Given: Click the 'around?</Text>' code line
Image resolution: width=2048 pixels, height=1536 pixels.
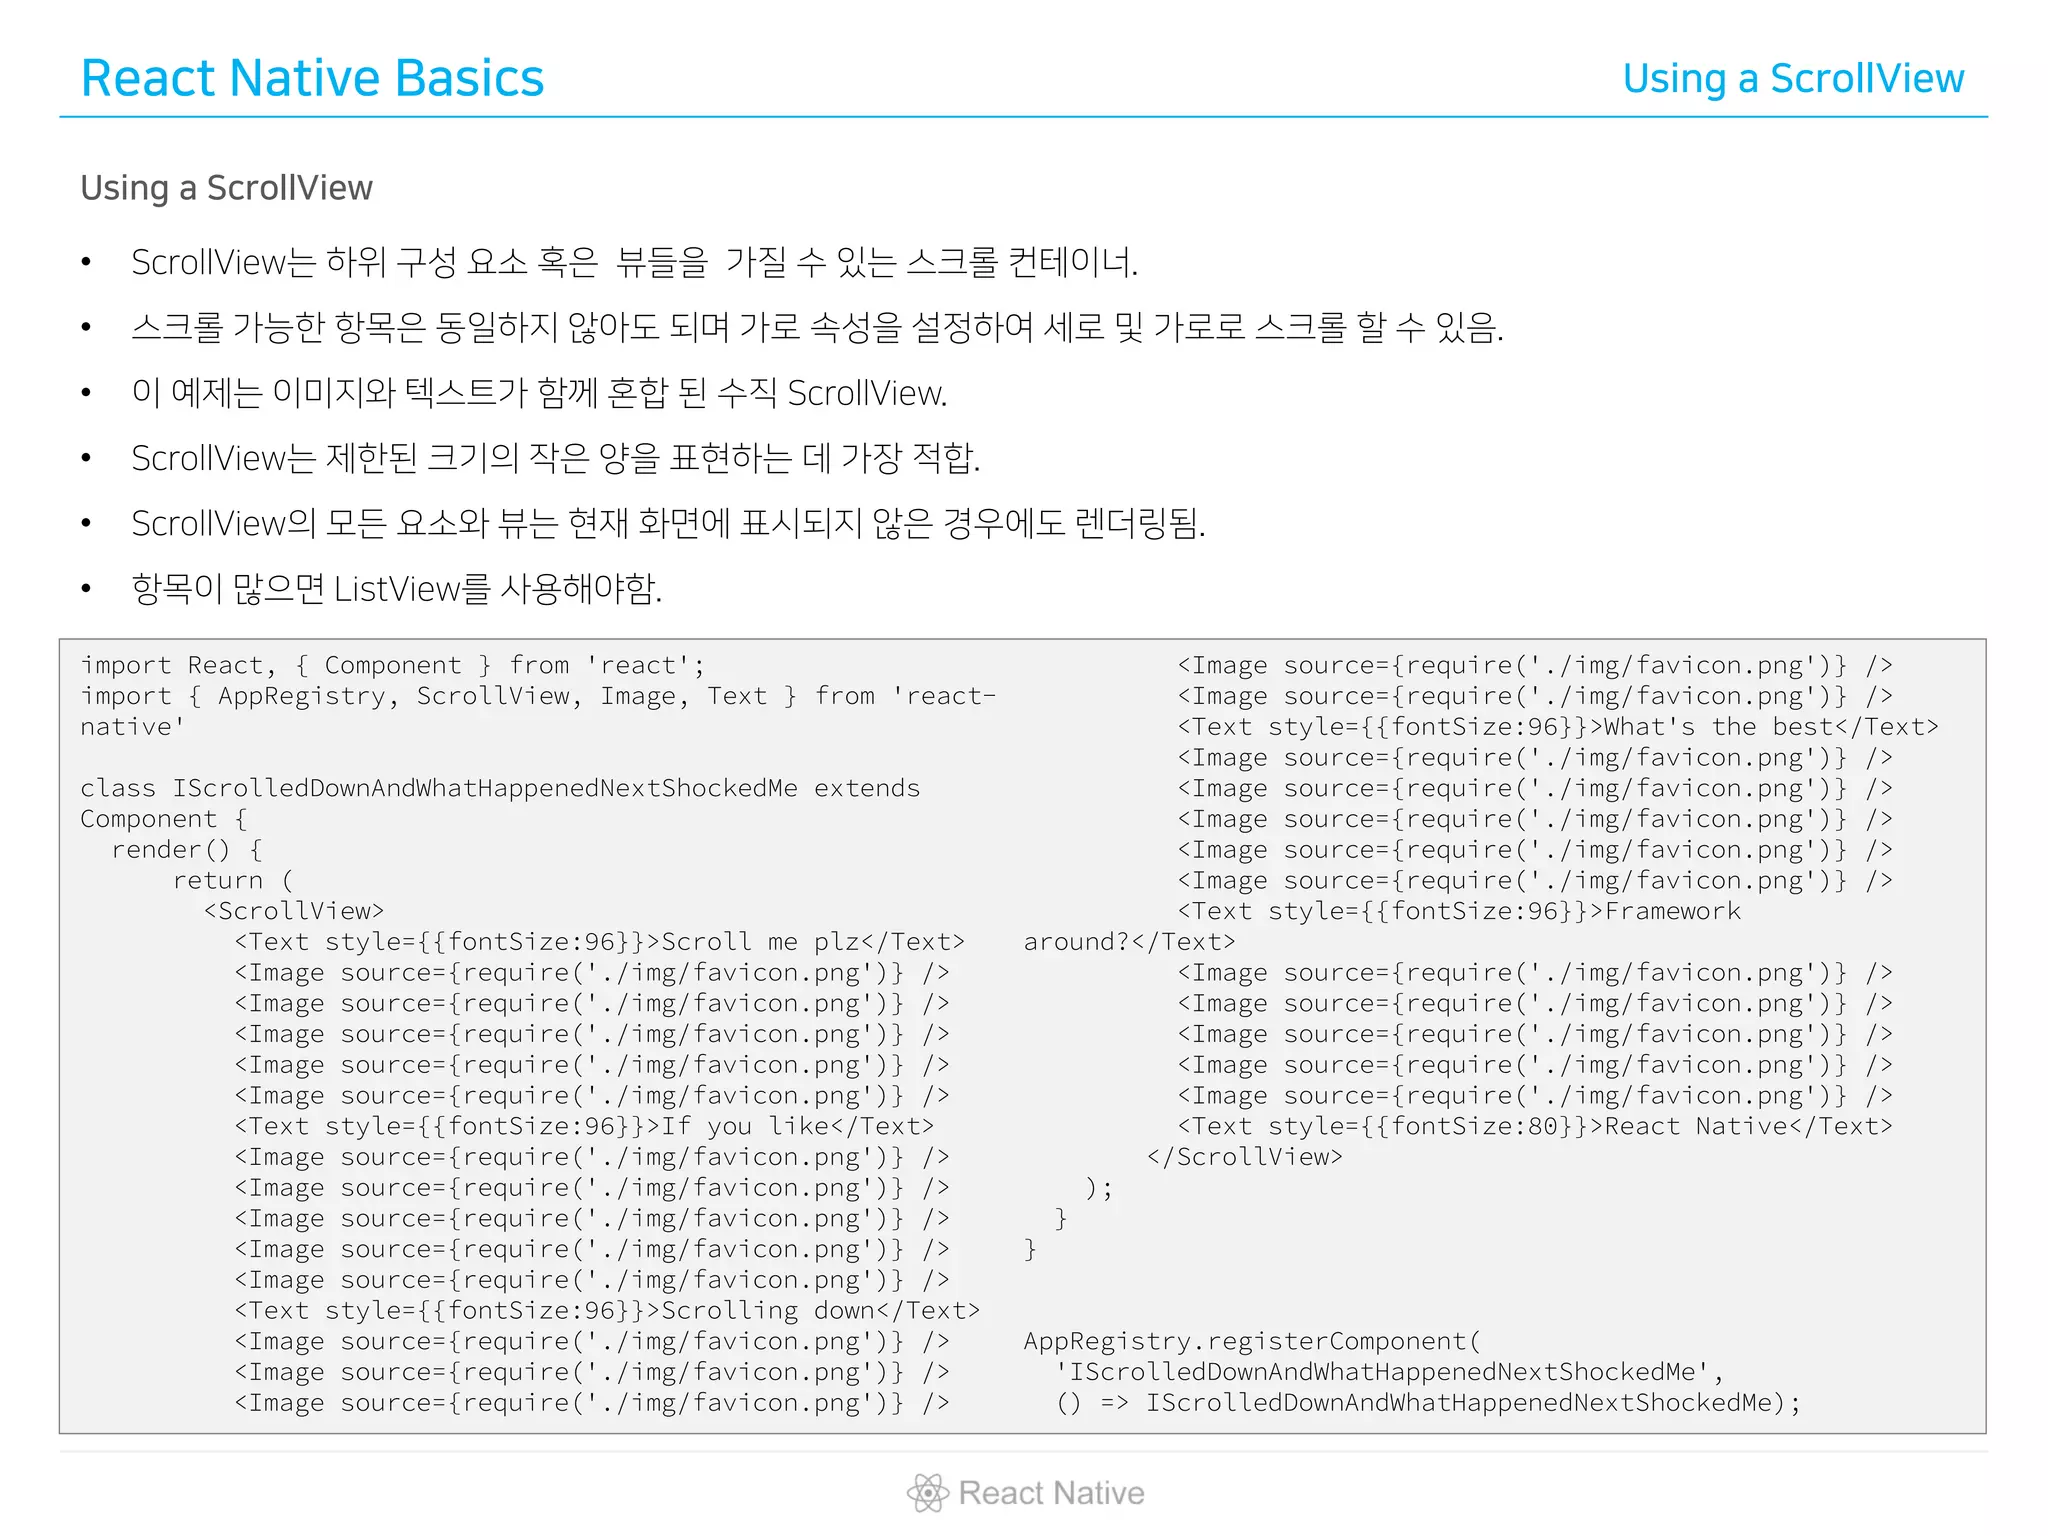Looking at the screenshot, I should point(1129,942).
